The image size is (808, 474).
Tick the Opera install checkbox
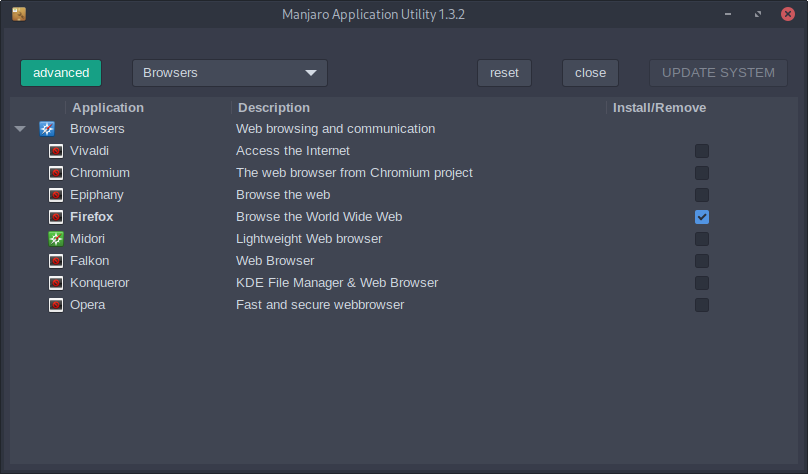(701, 305)
